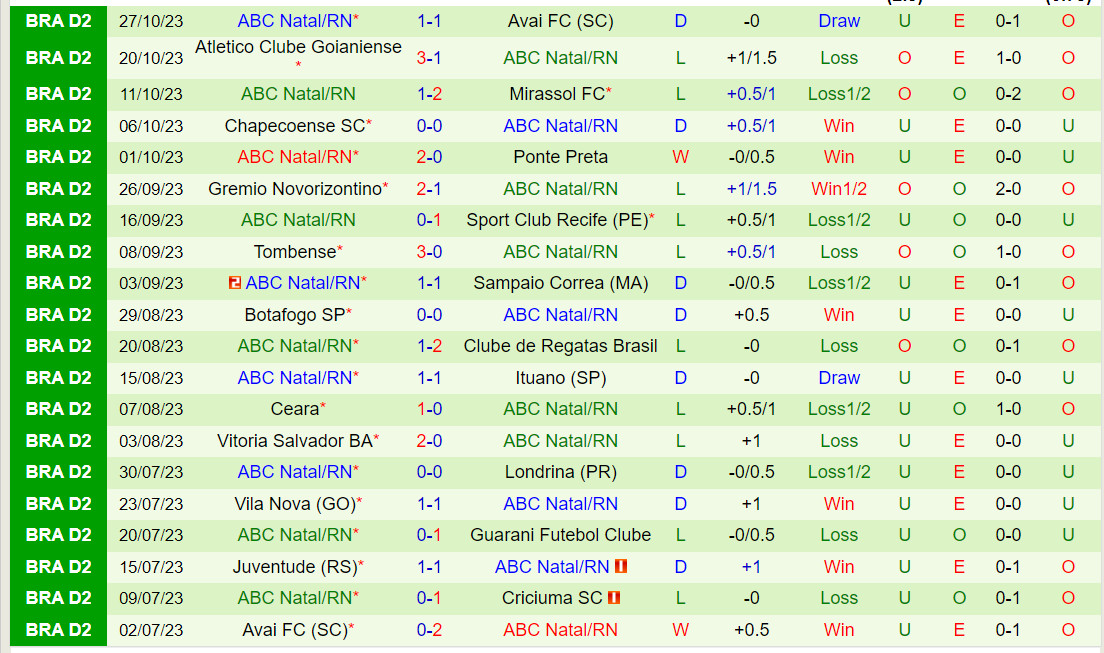
Task: Open Atletico Clube Goianiense team page
Action: tap(298, 47)
